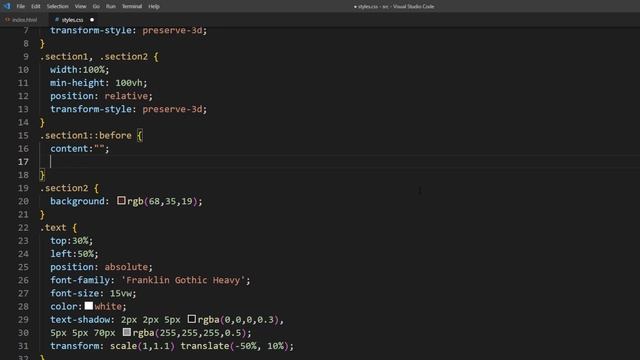Open the rgba(255,255,255,0.5) color swatch

pos(127,332)
